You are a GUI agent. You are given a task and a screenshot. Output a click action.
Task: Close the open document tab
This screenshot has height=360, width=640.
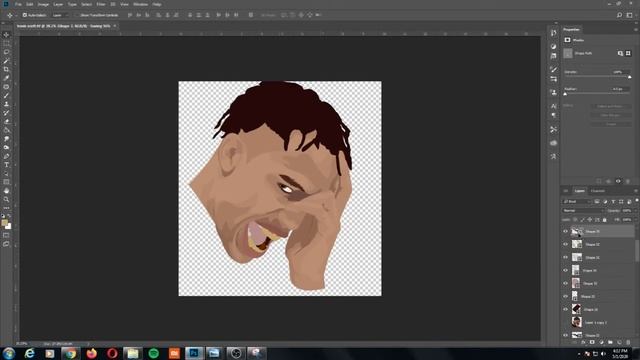pos(115,26)
